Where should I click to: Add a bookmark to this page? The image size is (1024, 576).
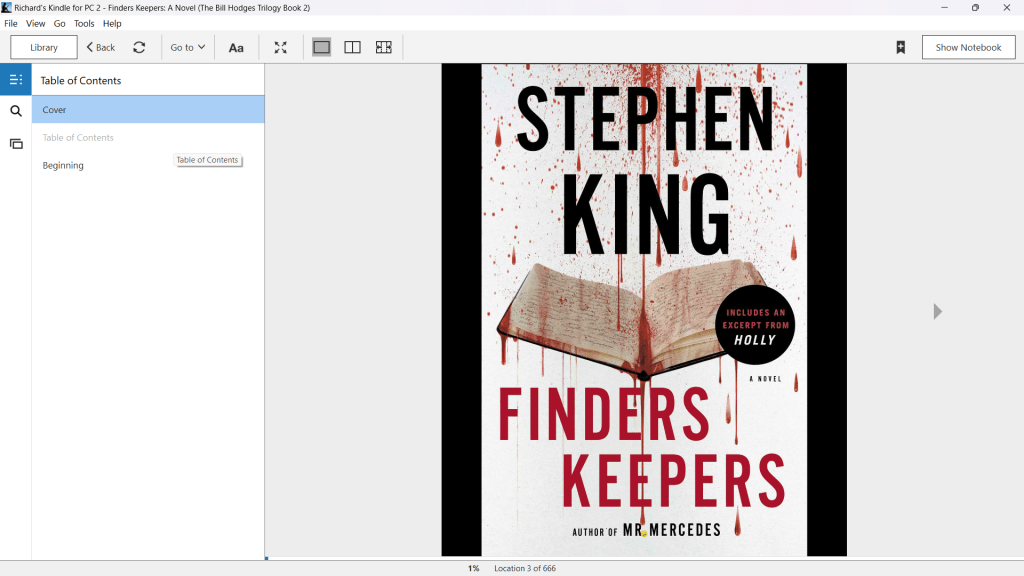(x=900, y=47)
